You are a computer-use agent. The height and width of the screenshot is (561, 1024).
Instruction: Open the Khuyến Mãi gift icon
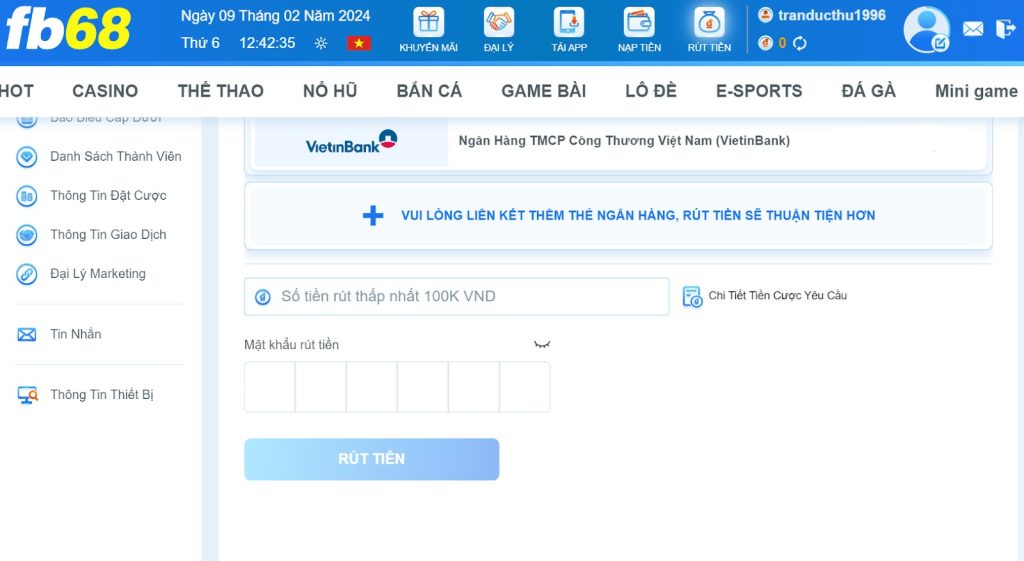(x=428, y=24)
